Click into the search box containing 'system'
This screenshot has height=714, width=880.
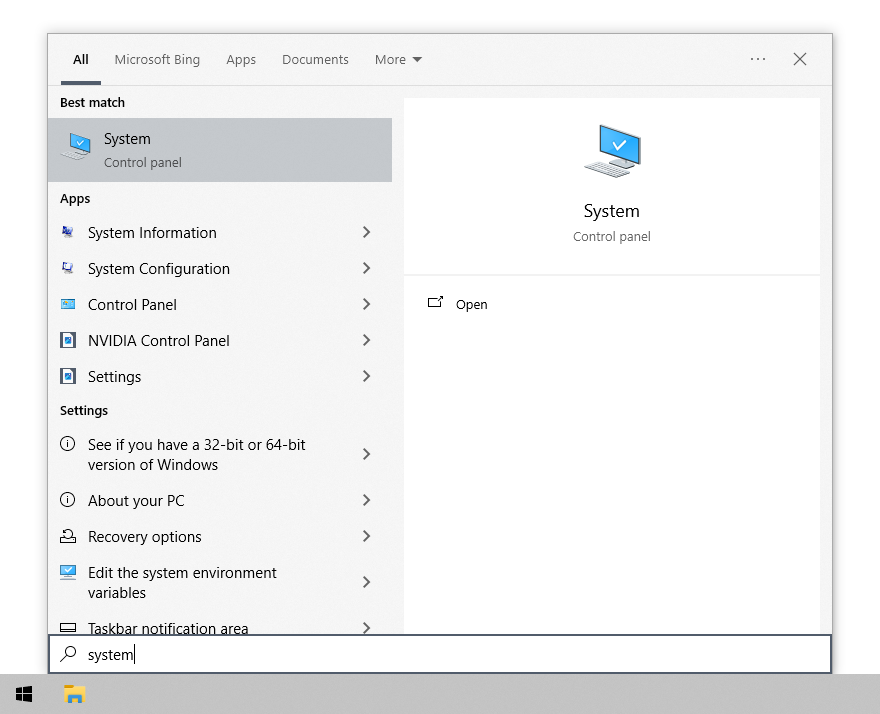click(440, 654)
